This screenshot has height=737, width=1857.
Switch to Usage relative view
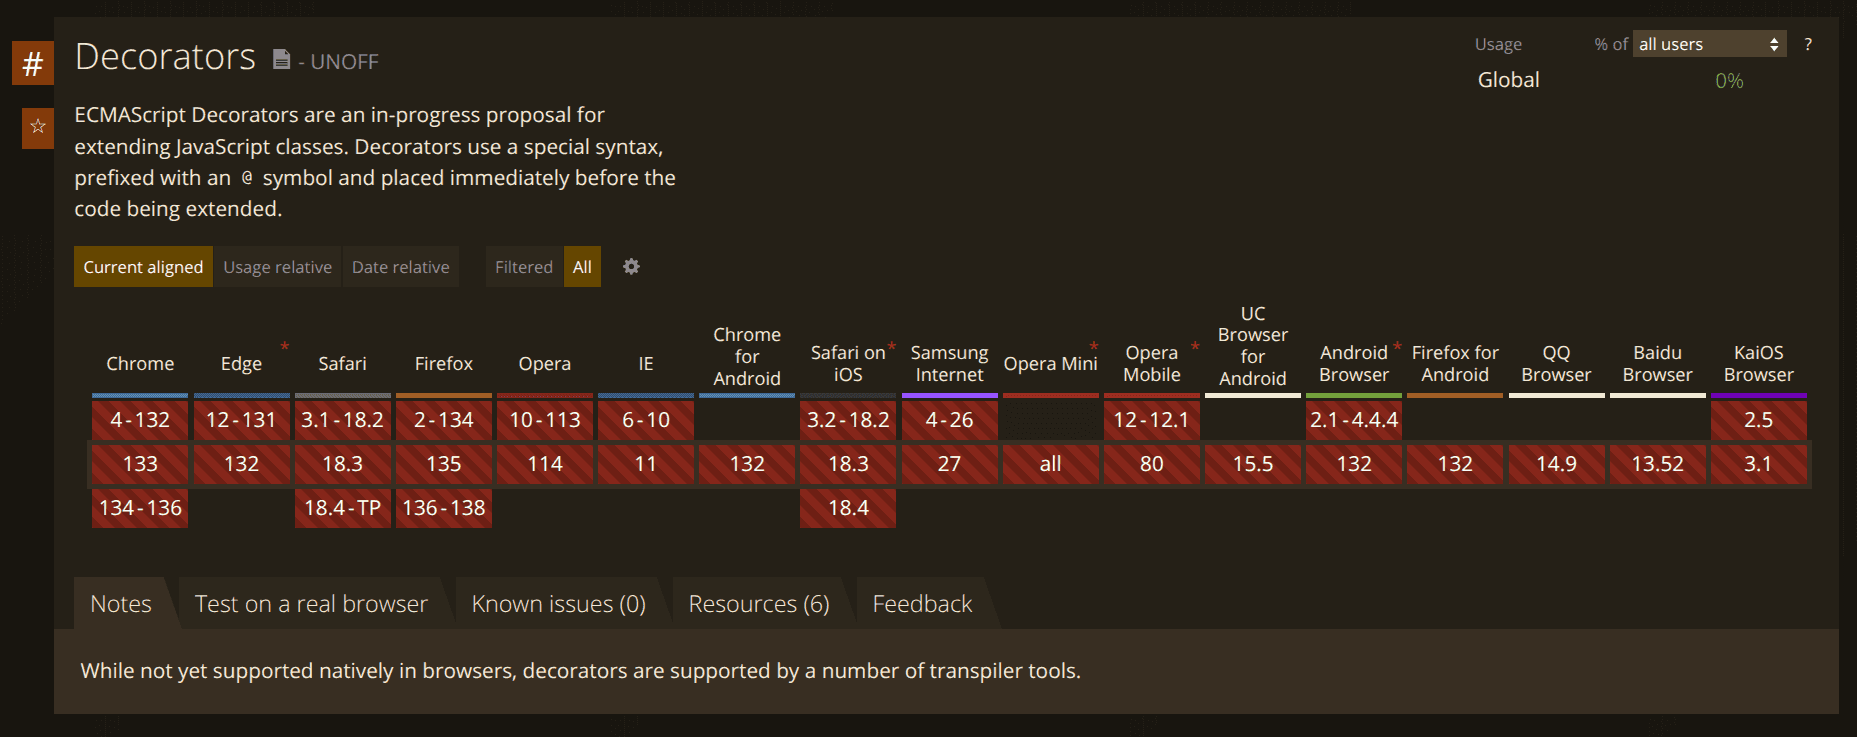click(x=277, y=267)
